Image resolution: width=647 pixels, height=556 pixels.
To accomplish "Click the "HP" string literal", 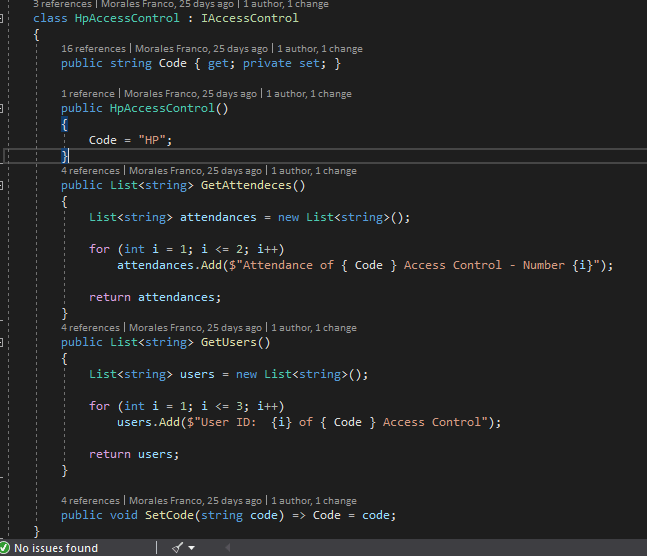I will [x=152, y=140].
